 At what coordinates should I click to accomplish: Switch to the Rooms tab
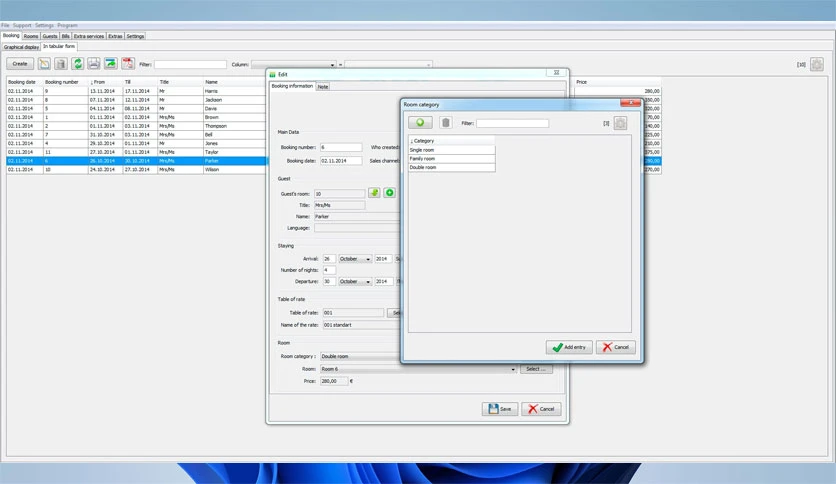tap(31, 36)
